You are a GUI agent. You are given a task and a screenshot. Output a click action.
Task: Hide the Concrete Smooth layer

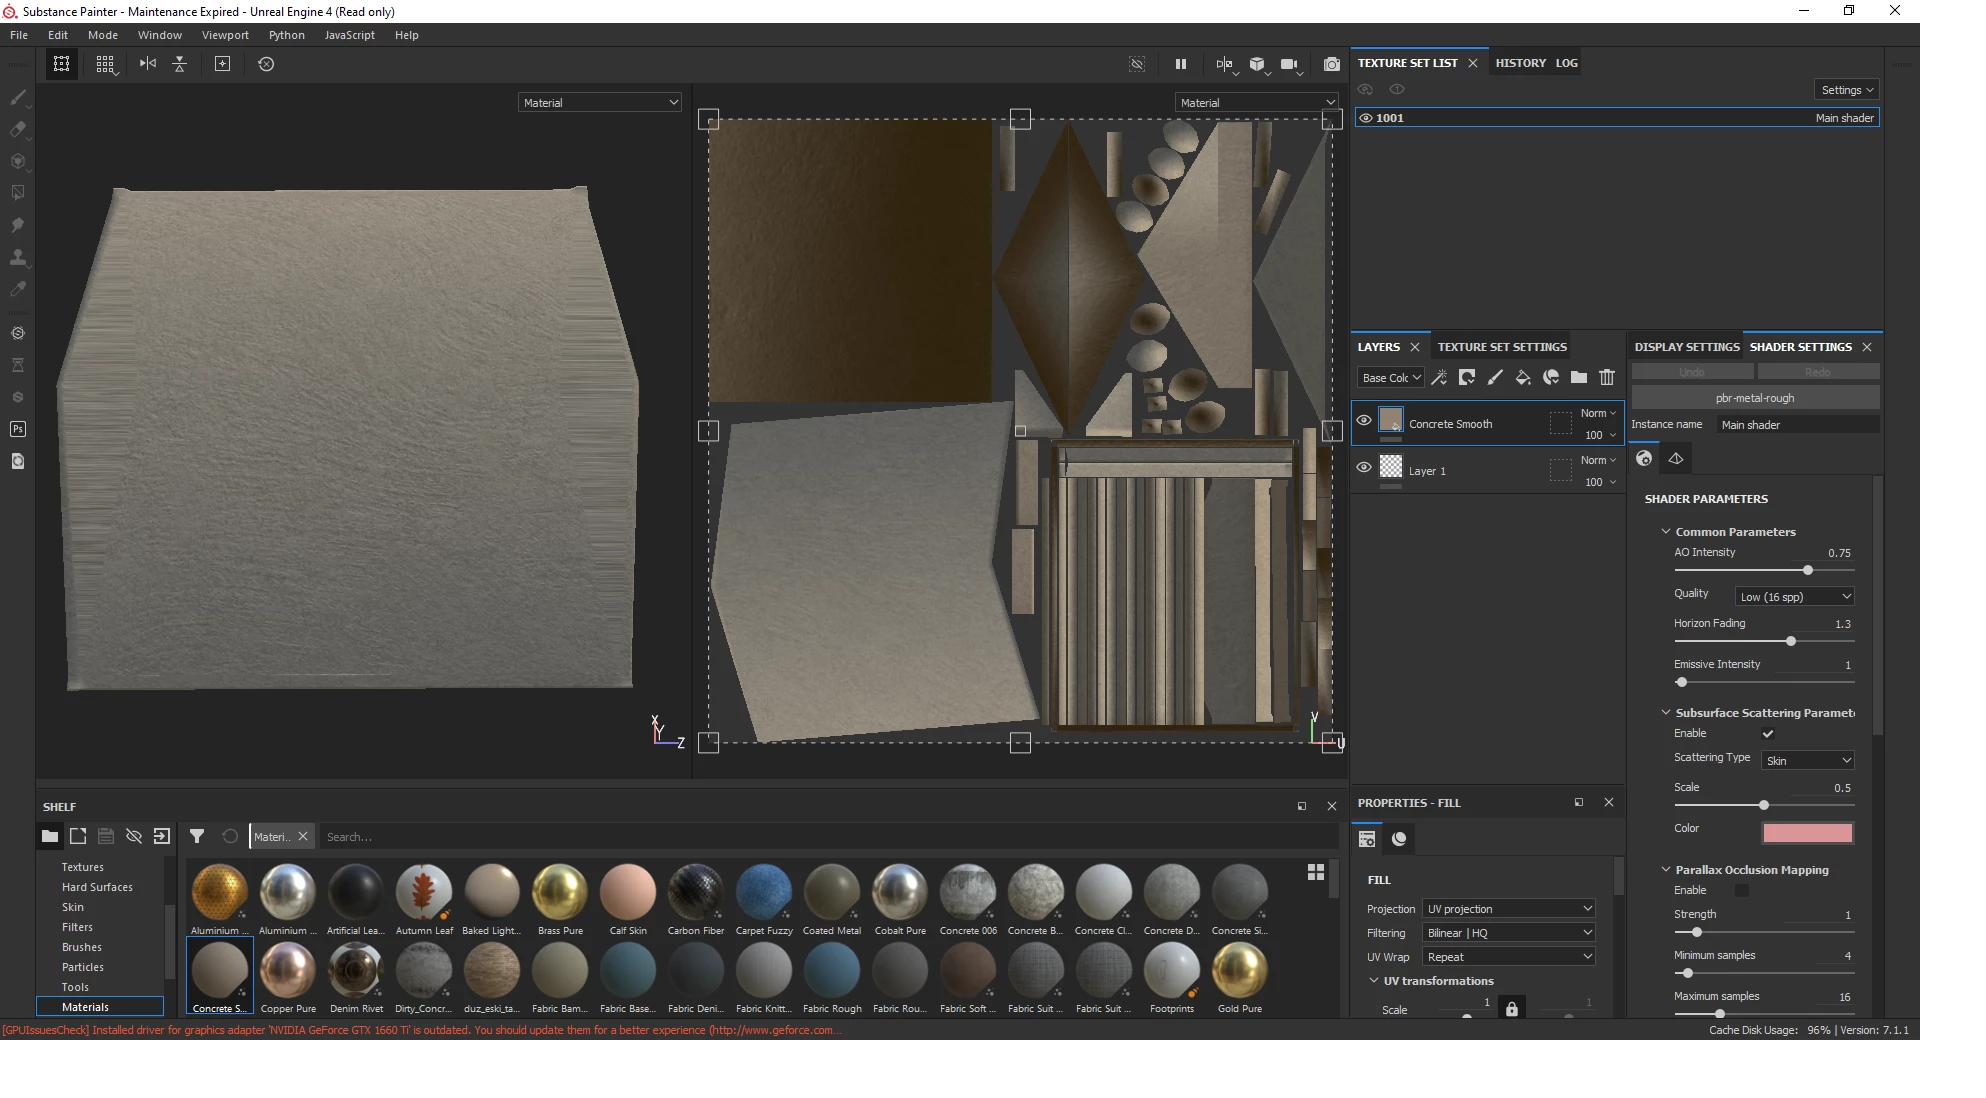click(x=1363, y=421)
